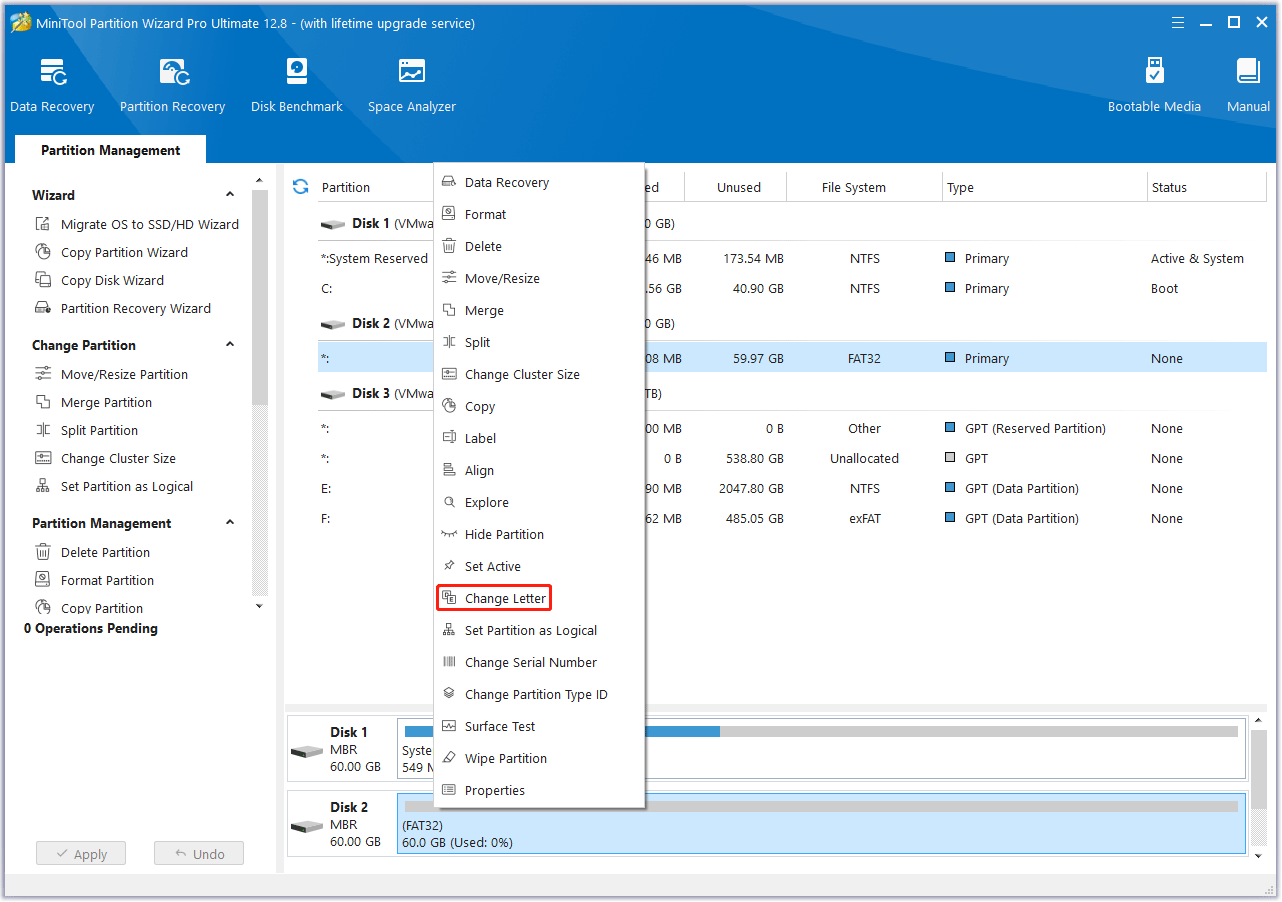Open Properties from the context menu
This screenshot has height=902, width=1282.
(x=539, y=790)
